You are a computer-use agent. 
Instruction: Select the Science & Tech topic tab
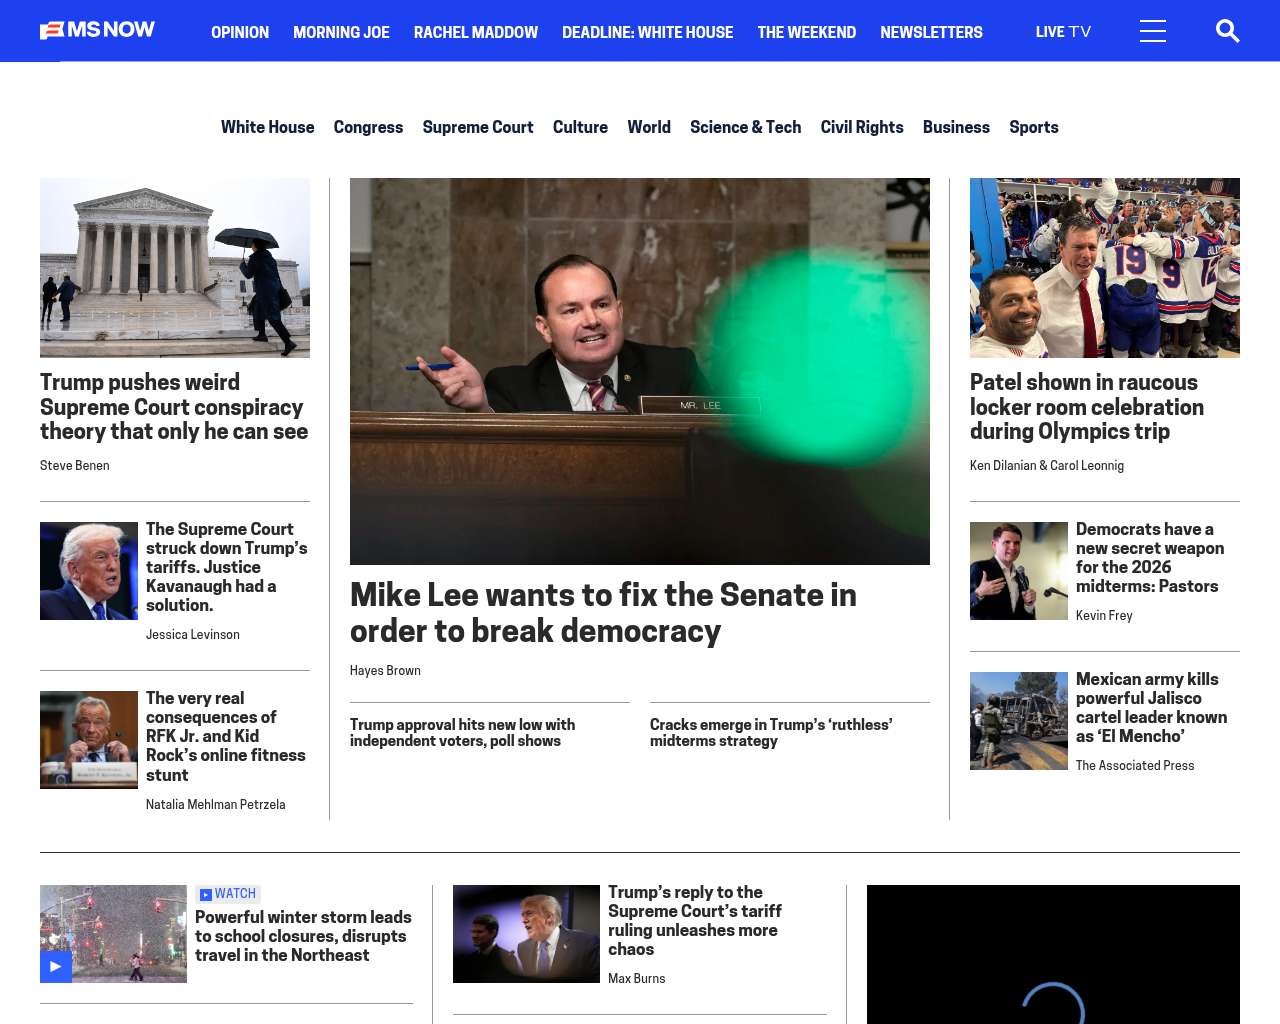pyautogui.click(x=745, y=127)
